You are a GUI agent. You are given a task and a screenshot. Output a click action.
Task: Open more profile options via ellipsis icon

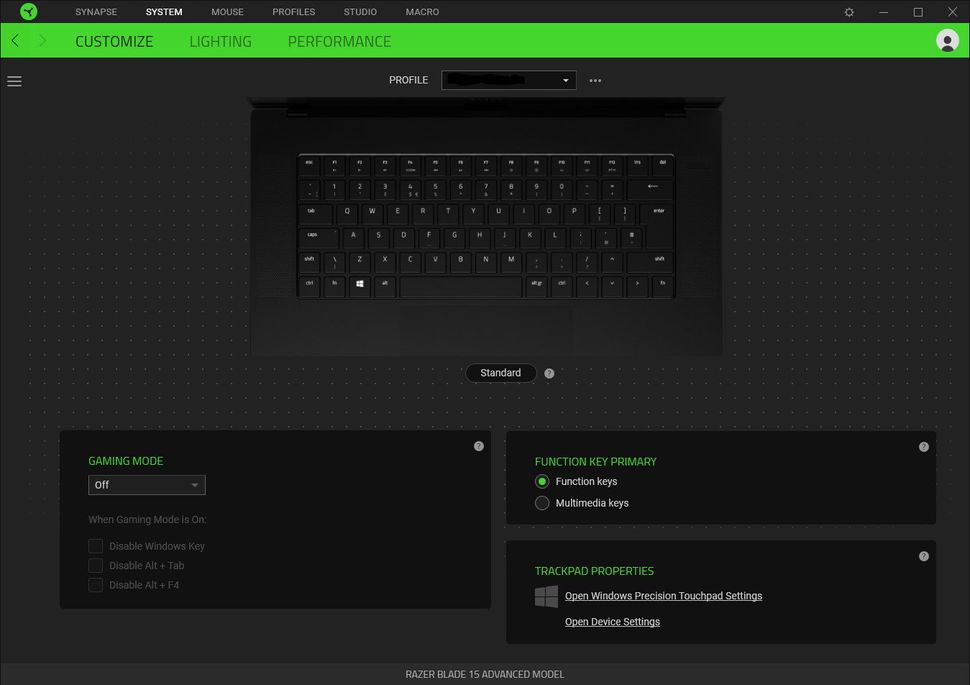point(595,80)
